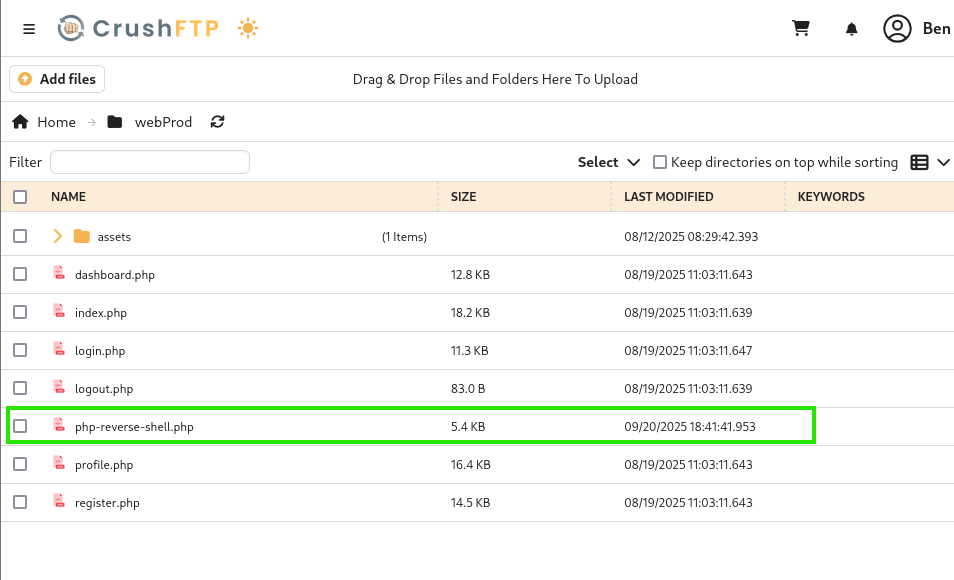Click the 08/12/2025 08:29:42.393 timestamp
Image resolution: width=954 pixels, height=580 pixels.
(x=691, y=237)
